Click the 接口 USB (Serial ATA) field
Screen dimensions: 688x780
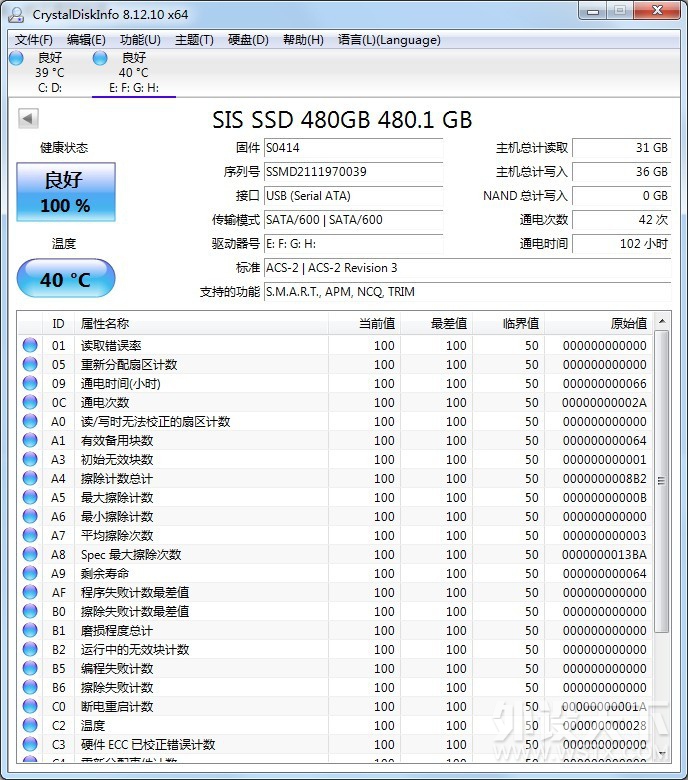coord(353,195)
